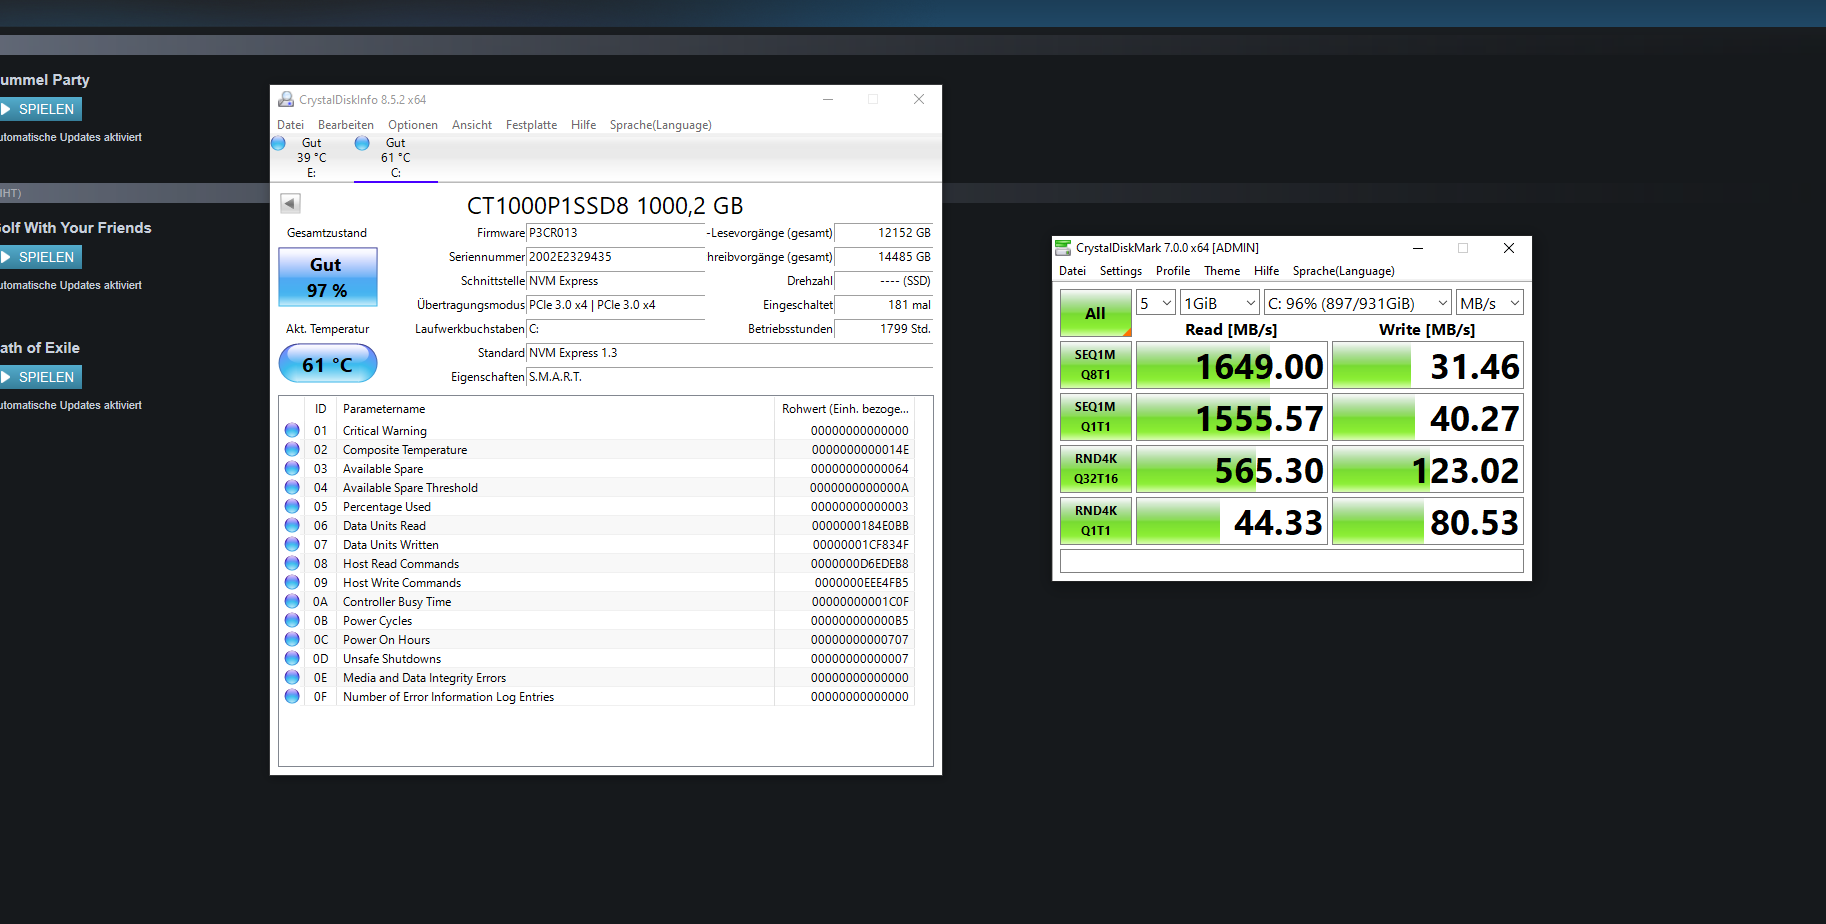
Task: Click the SEQ1M Q8T1 read result 1649.00
Action: click(1232, 365)
